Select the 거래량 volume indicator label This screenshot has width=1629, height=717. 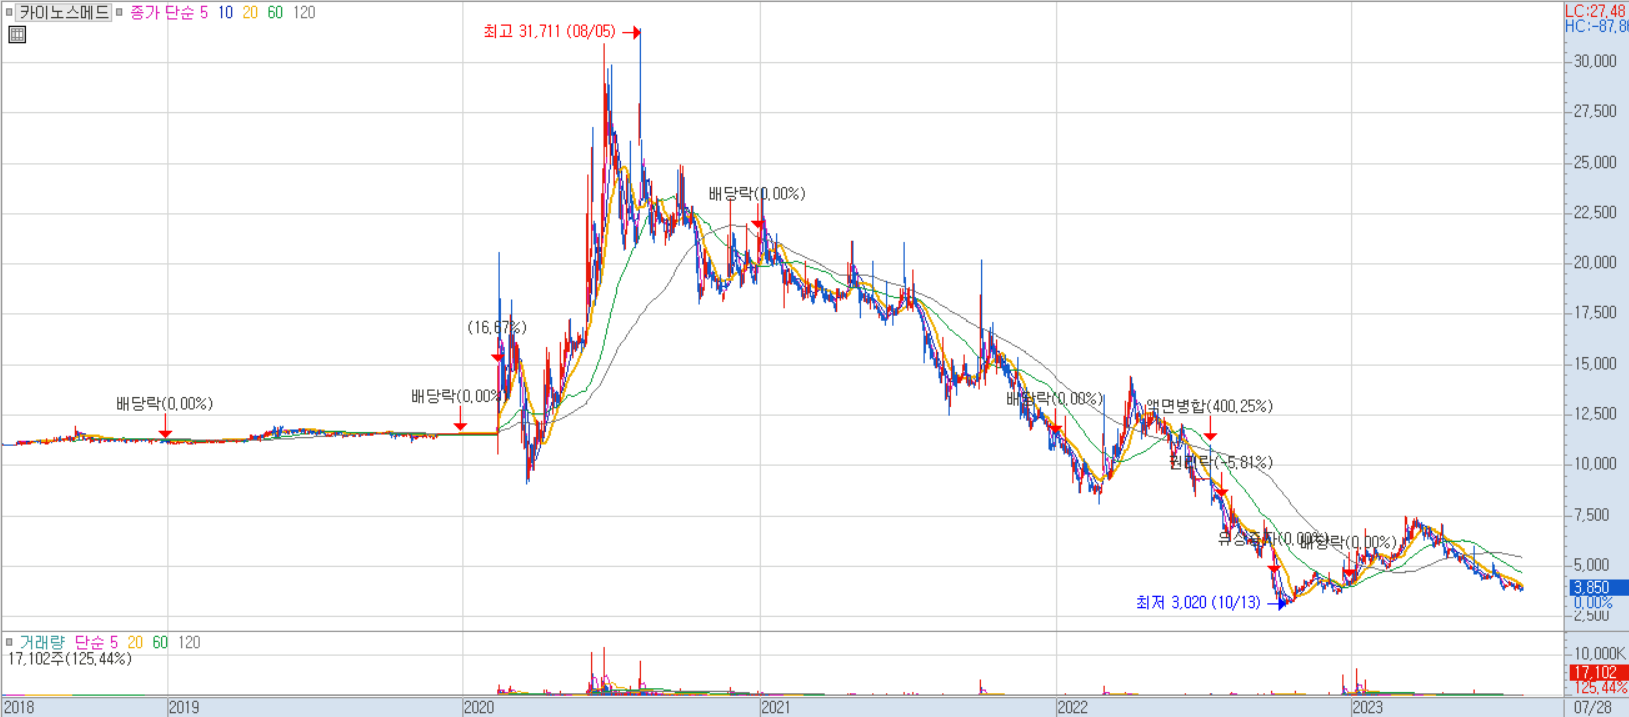(42, 643)
